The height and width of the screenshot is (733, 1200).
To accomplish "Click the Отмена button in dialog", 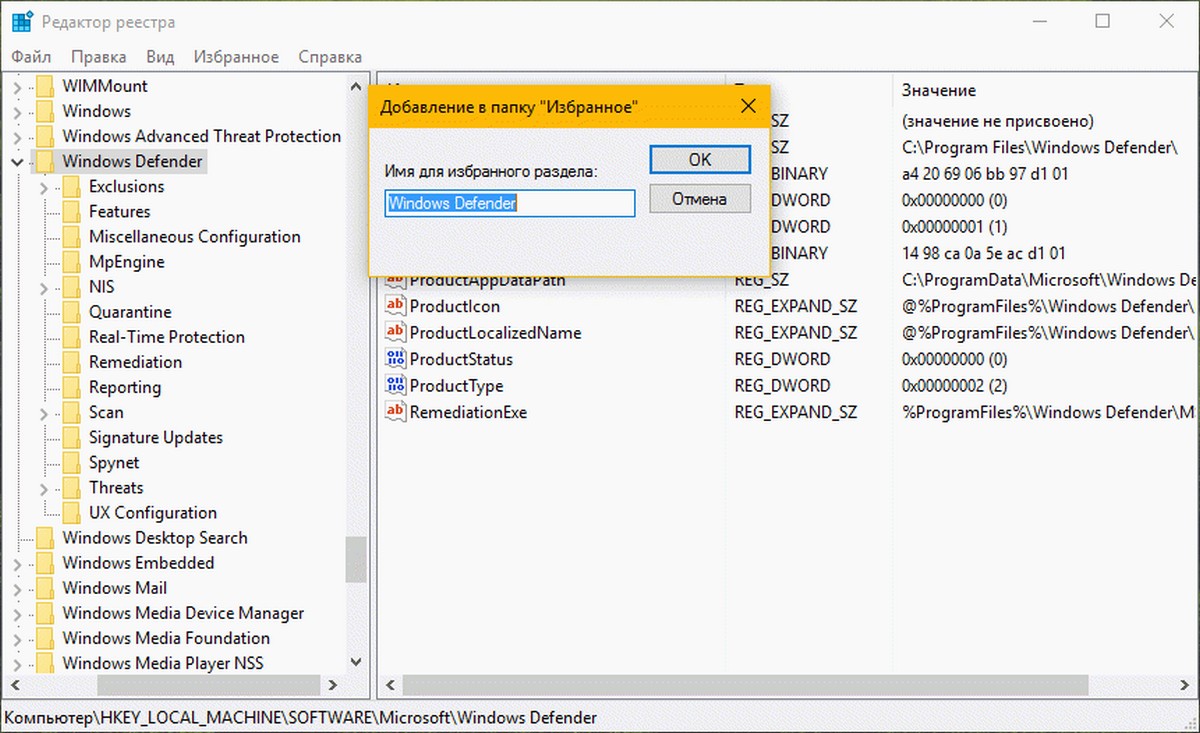I will 700,199.
